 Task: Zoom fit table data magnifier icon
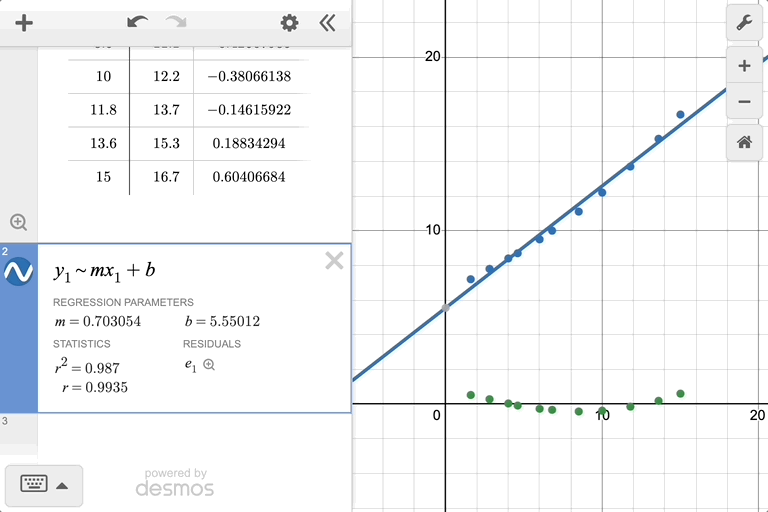tap(18, 222)
